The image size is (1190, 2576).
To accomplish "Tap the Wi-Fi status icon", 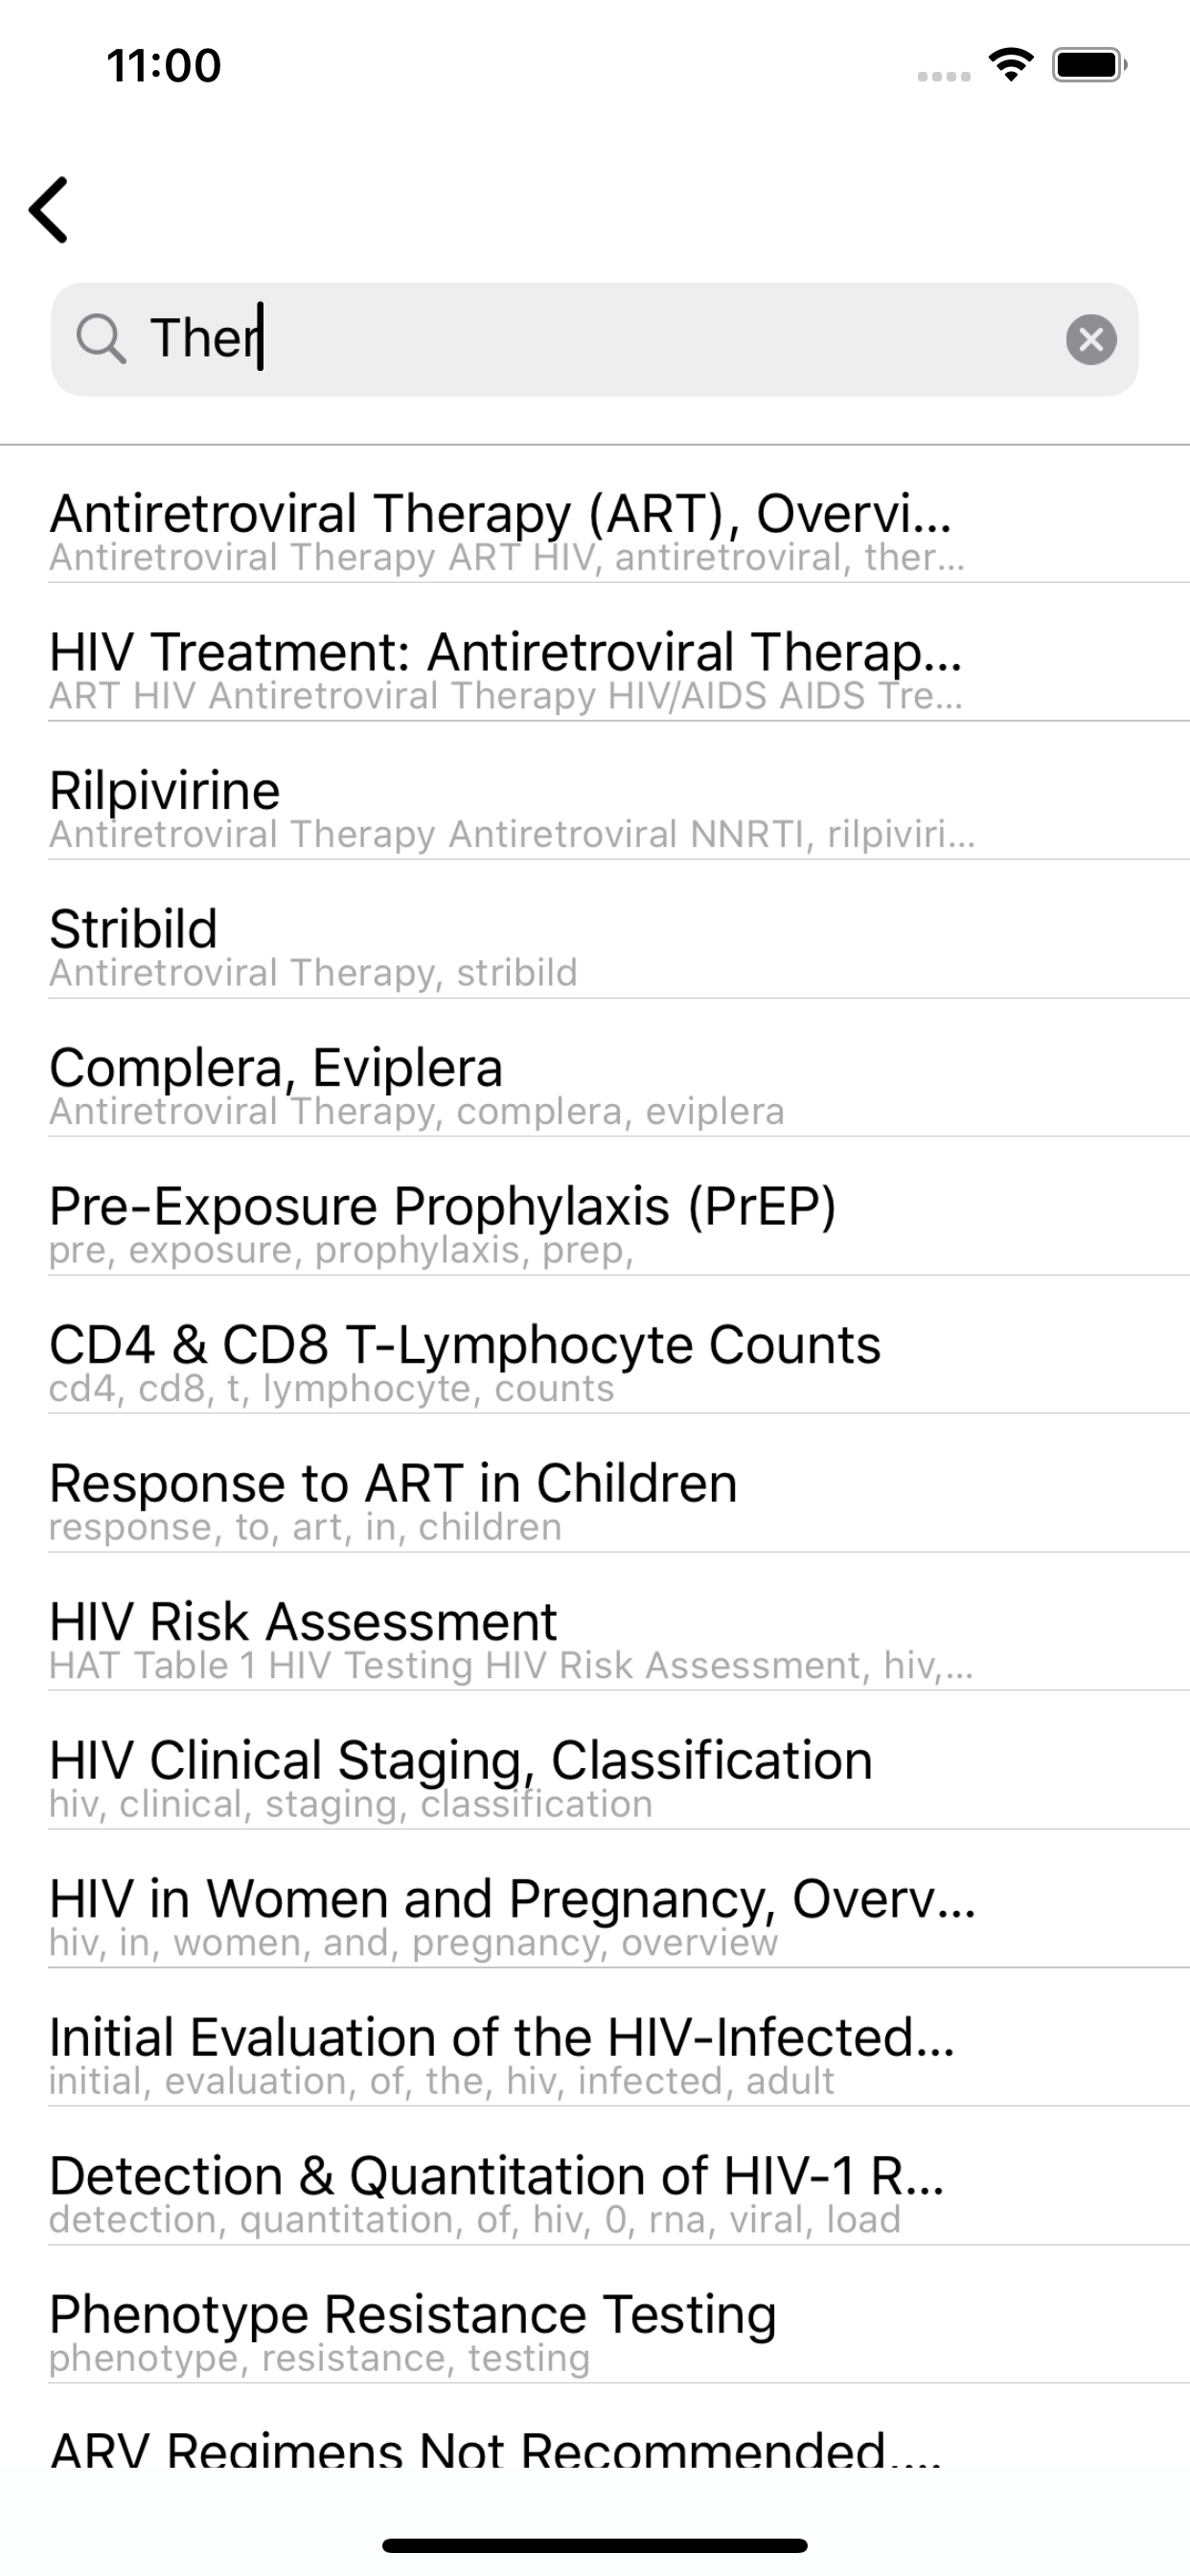I will [x=1010, y=65].
